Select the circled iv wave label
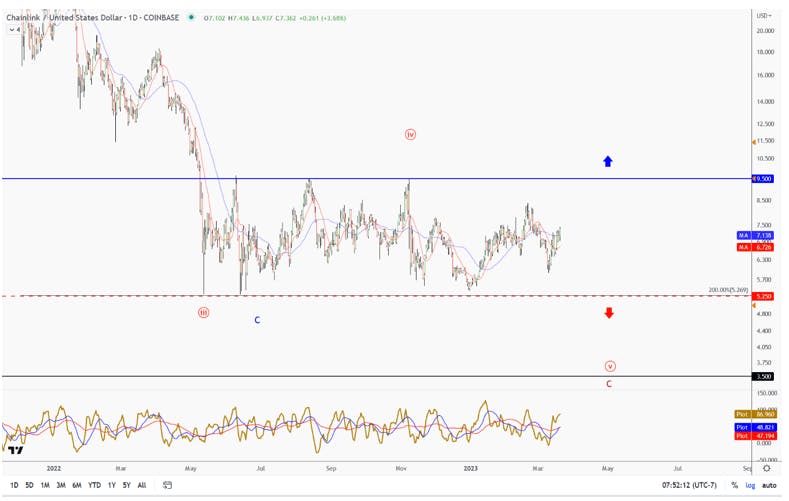This screenshot has height=501, width=789. tap(411, 135)
